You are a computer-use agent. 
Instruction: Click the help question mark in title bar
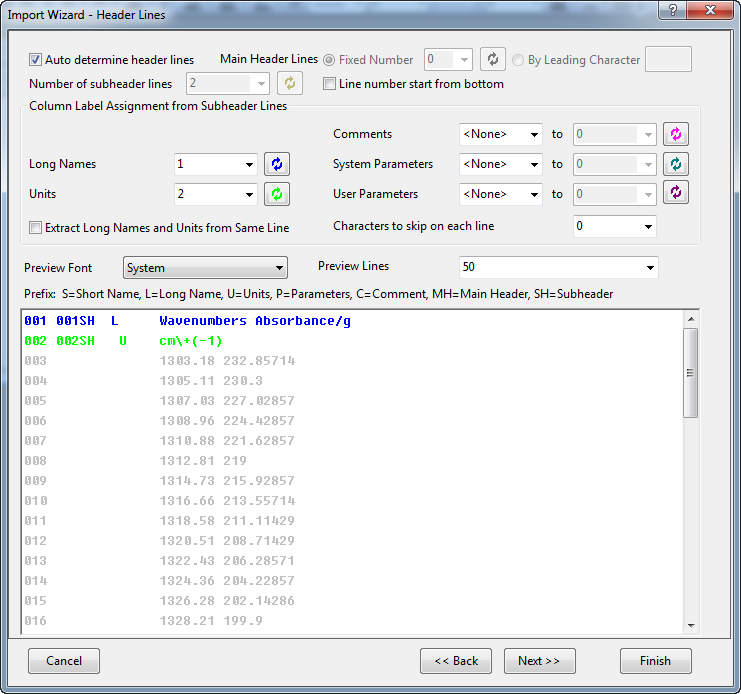[674, 11]
